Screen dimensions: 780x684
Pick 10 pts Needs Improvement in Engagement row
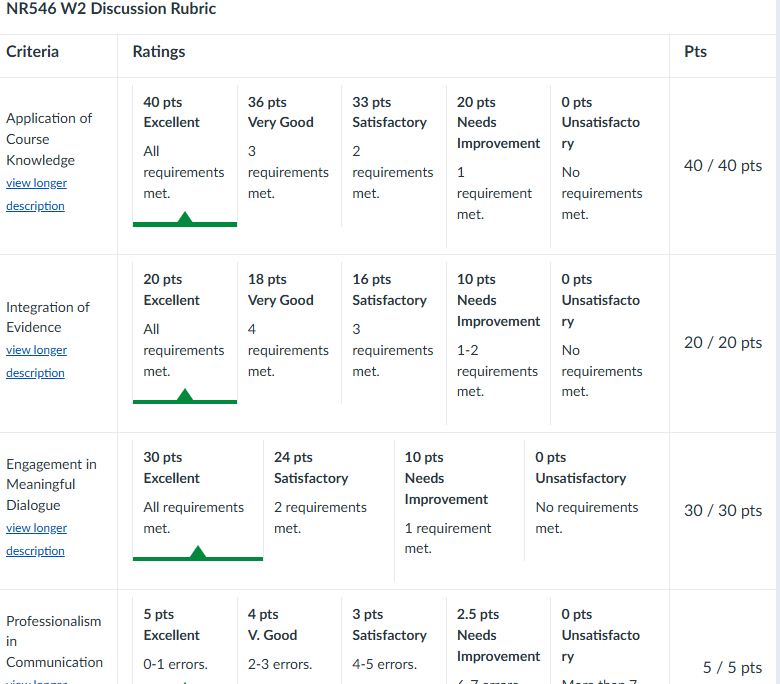coord(458,507)
